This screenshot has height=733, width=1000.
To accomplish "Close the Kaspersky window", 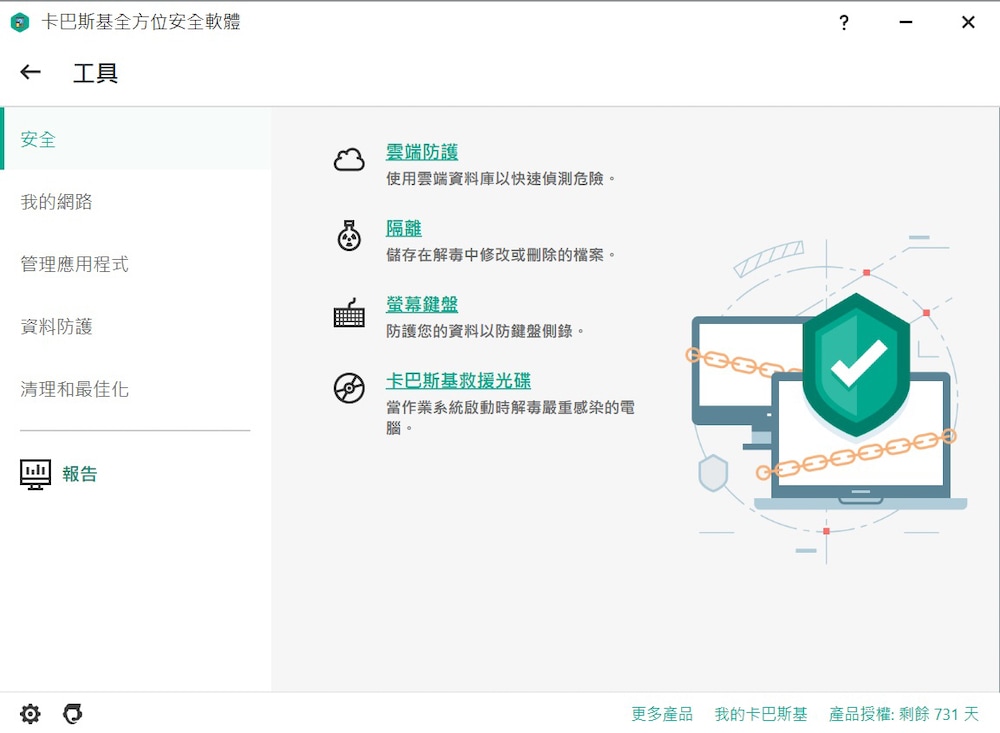I will [968, 22].
